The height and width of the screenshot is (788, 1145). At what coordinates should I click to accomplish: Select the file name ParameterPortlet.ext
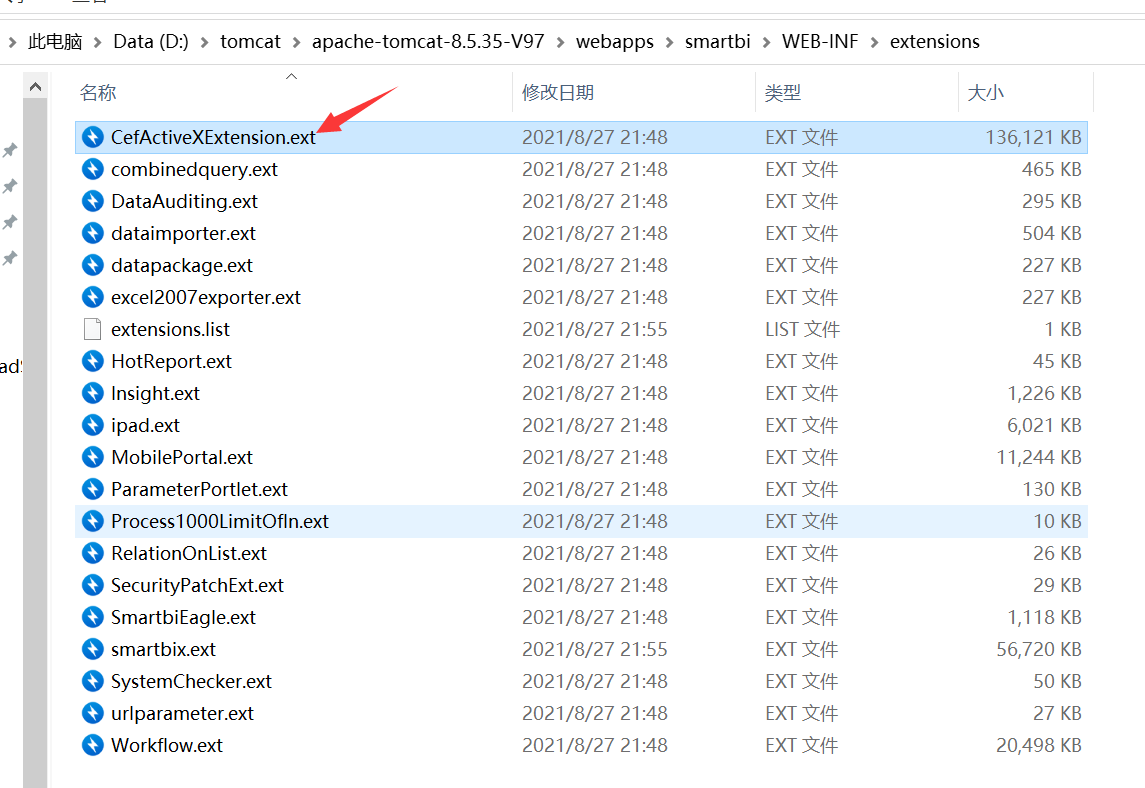pyautogui.click(x=199, y=489)
